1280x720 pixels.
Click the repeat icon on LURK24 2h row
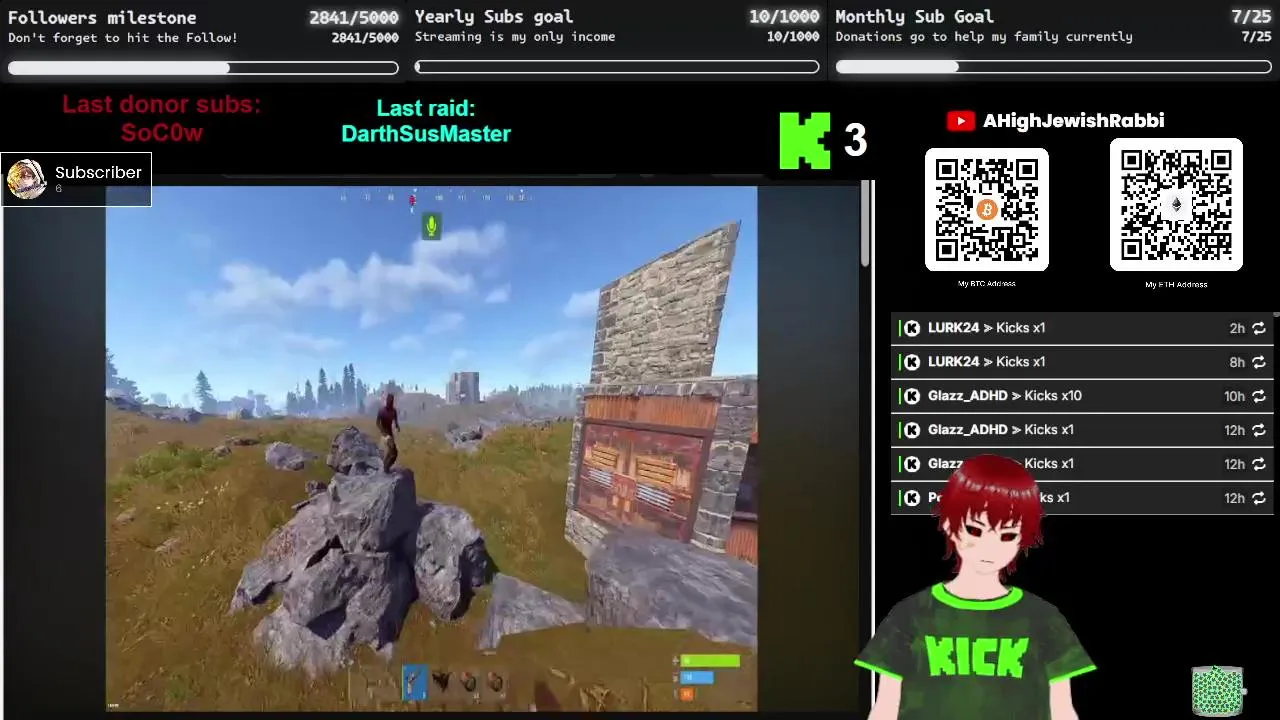point(1259,328)
